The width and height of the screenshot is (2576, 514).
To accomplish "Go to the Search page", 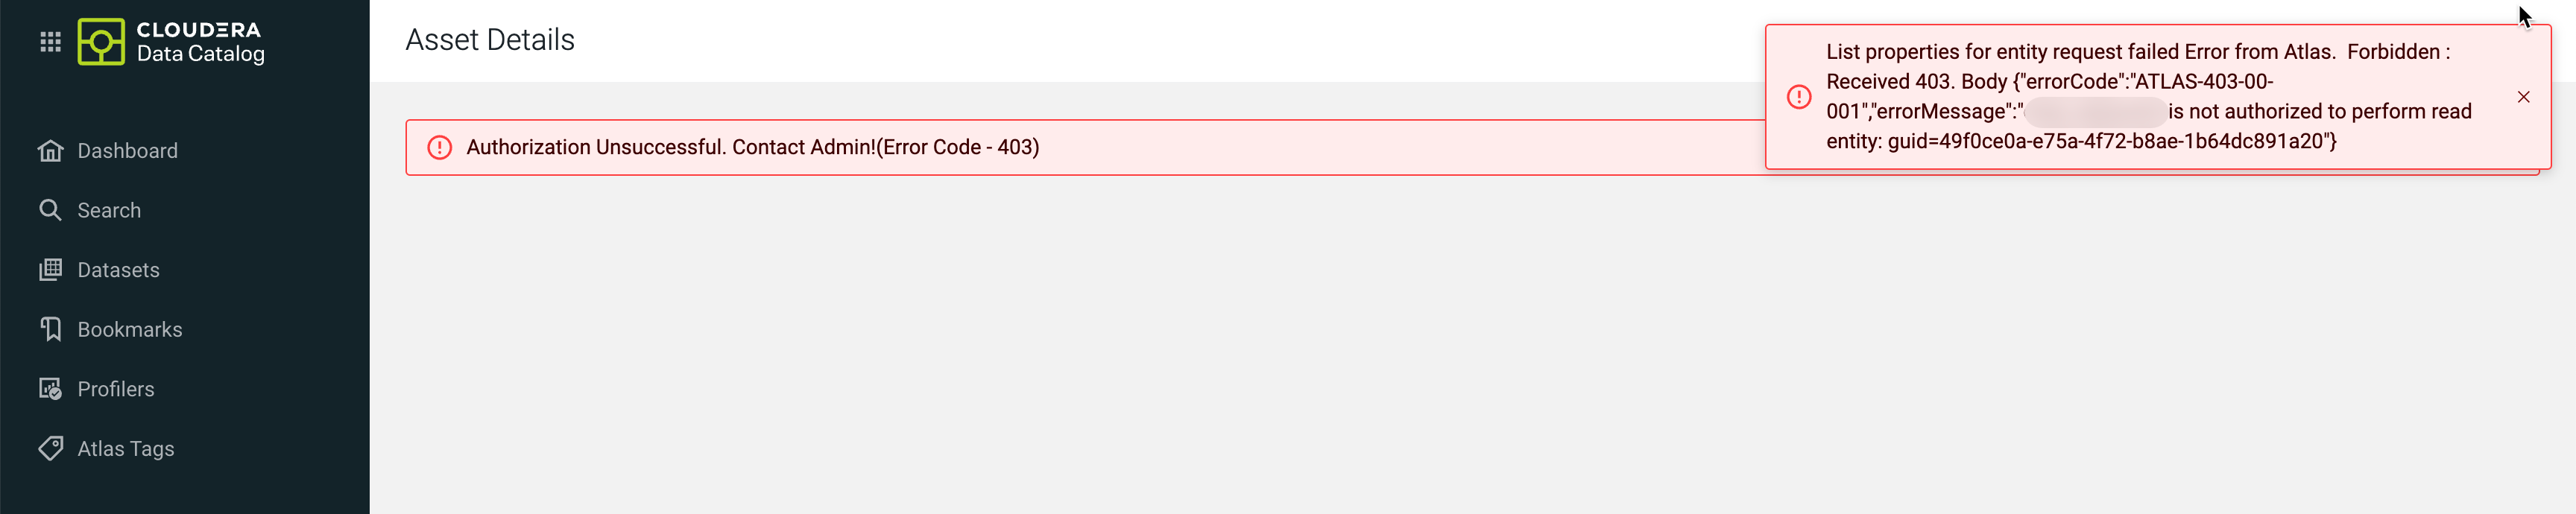I will (x=109, y=210).
